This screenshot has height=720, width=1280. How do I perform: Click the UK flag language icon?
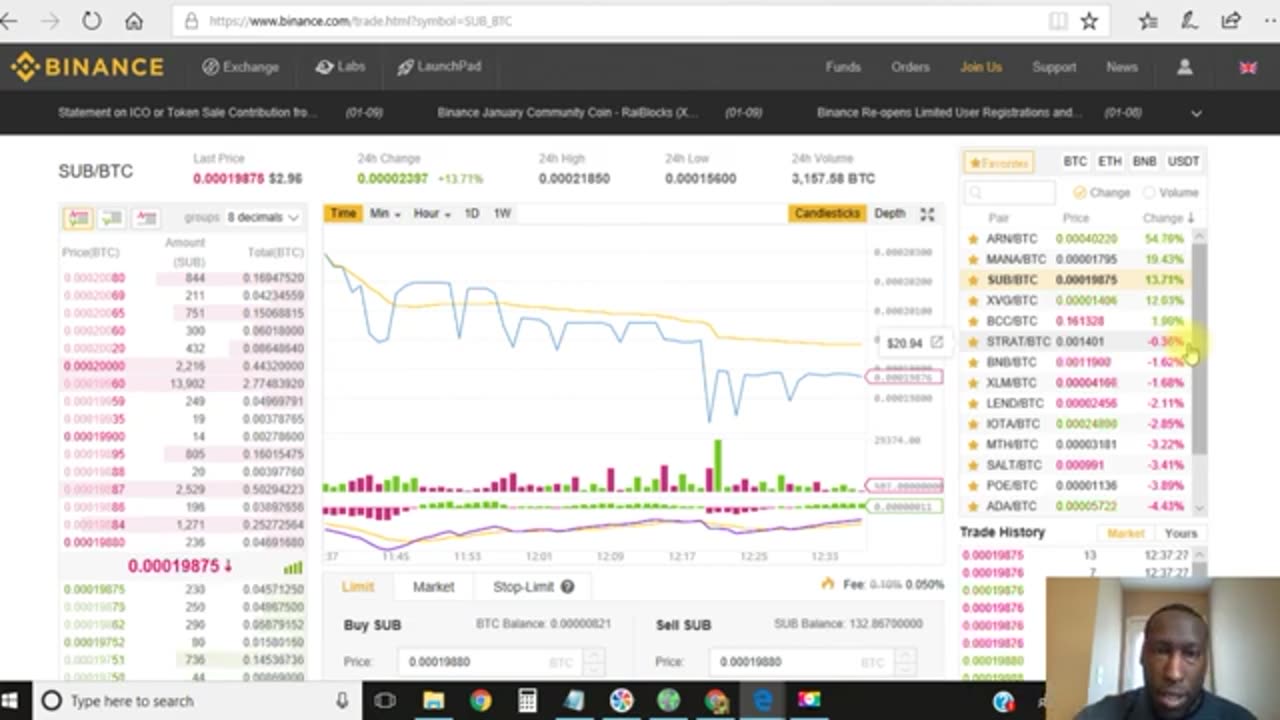pyautogui.click(x=1247, y=67)
